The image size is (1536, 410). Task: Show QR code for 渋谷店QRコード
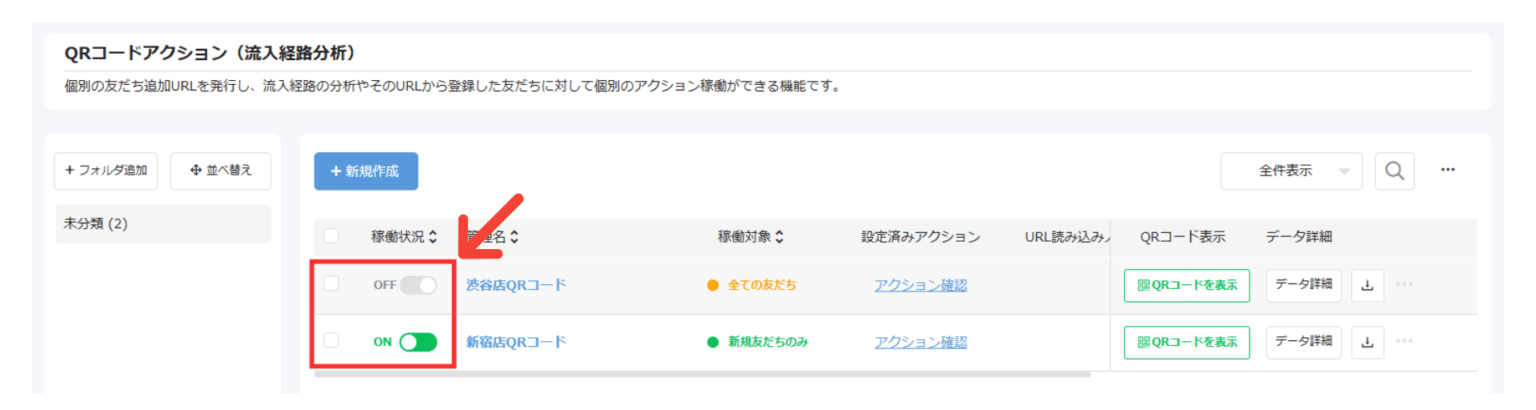click(x=1186, y=285)
